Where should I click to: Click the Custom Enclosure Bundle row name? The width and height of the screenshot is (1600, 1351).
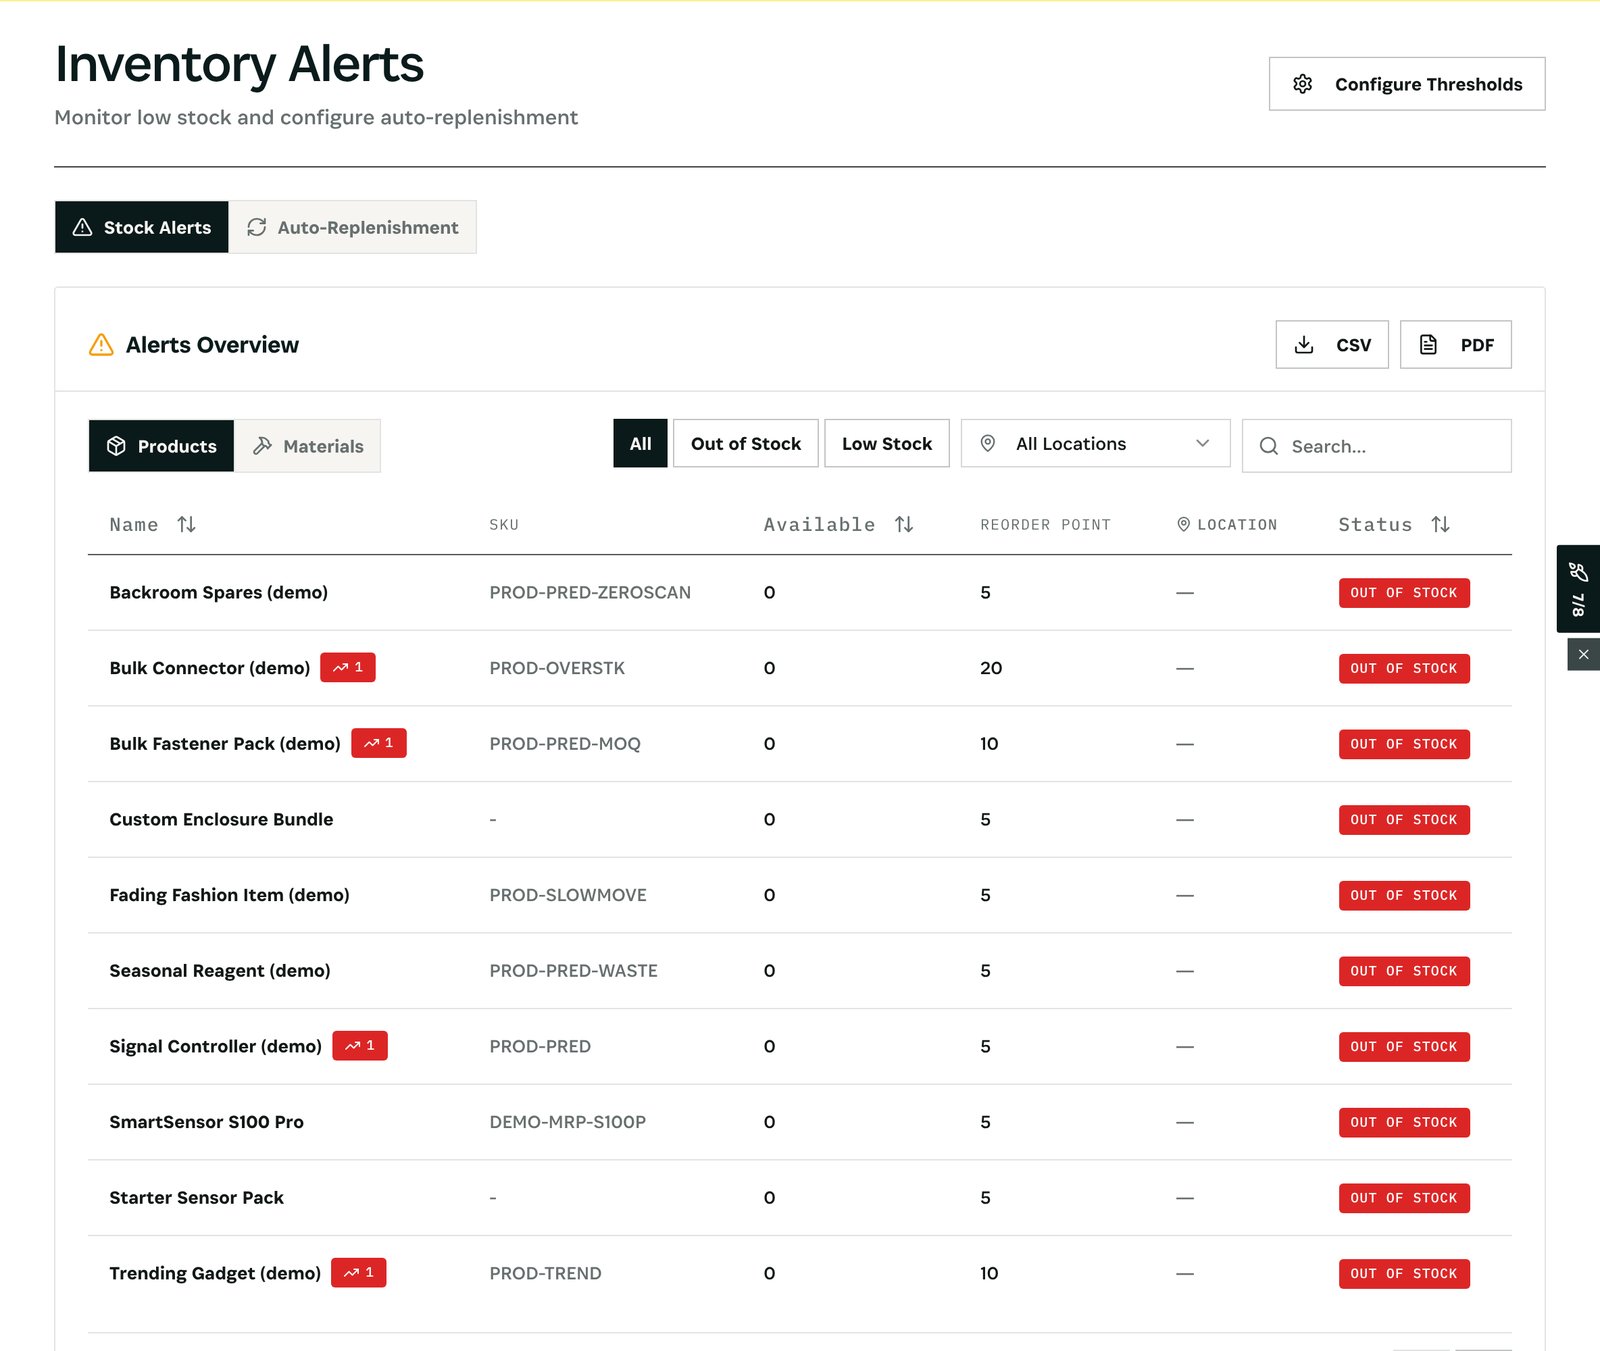point(221,819)
